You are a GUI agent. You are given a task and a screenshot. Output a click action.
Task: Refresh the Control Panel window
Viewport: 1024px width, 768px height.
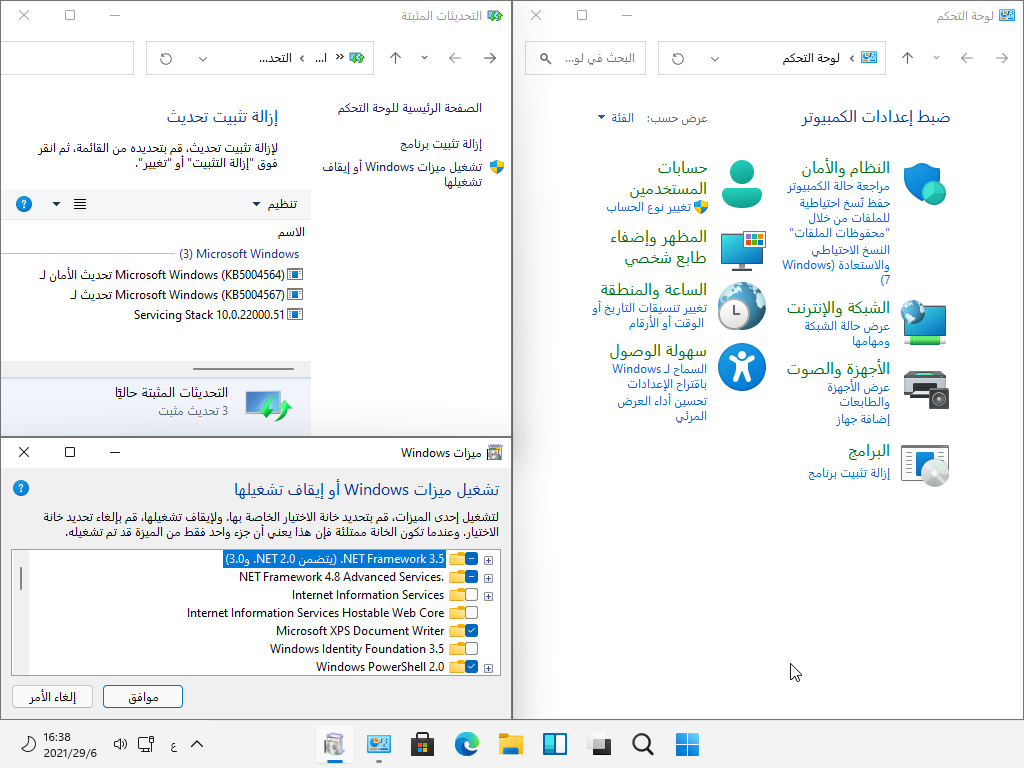(x=678, y=58)
